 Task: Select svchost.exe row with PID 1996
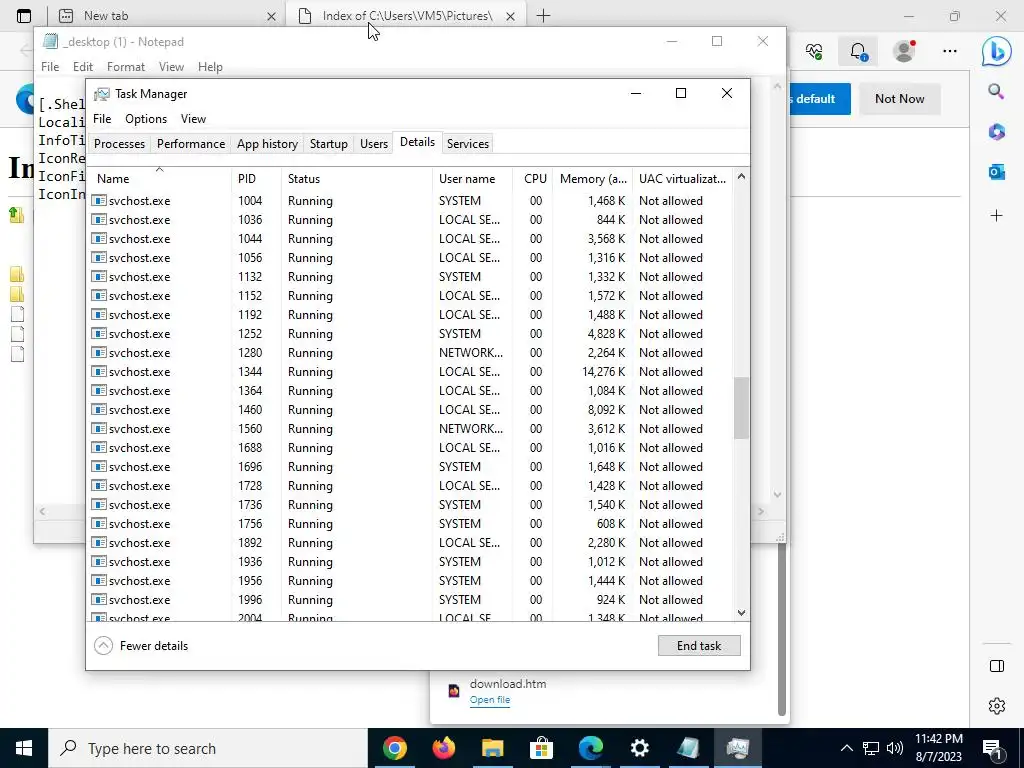coord(411,600)
